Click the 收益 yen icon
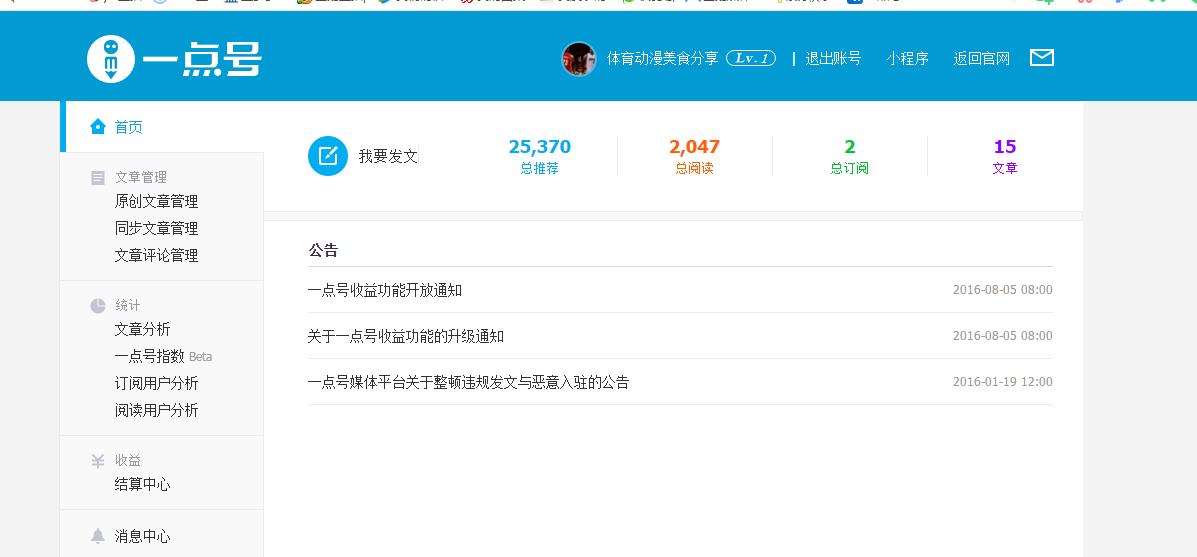The width and height of the screenshot is (1197, 557). click(98, 461)
